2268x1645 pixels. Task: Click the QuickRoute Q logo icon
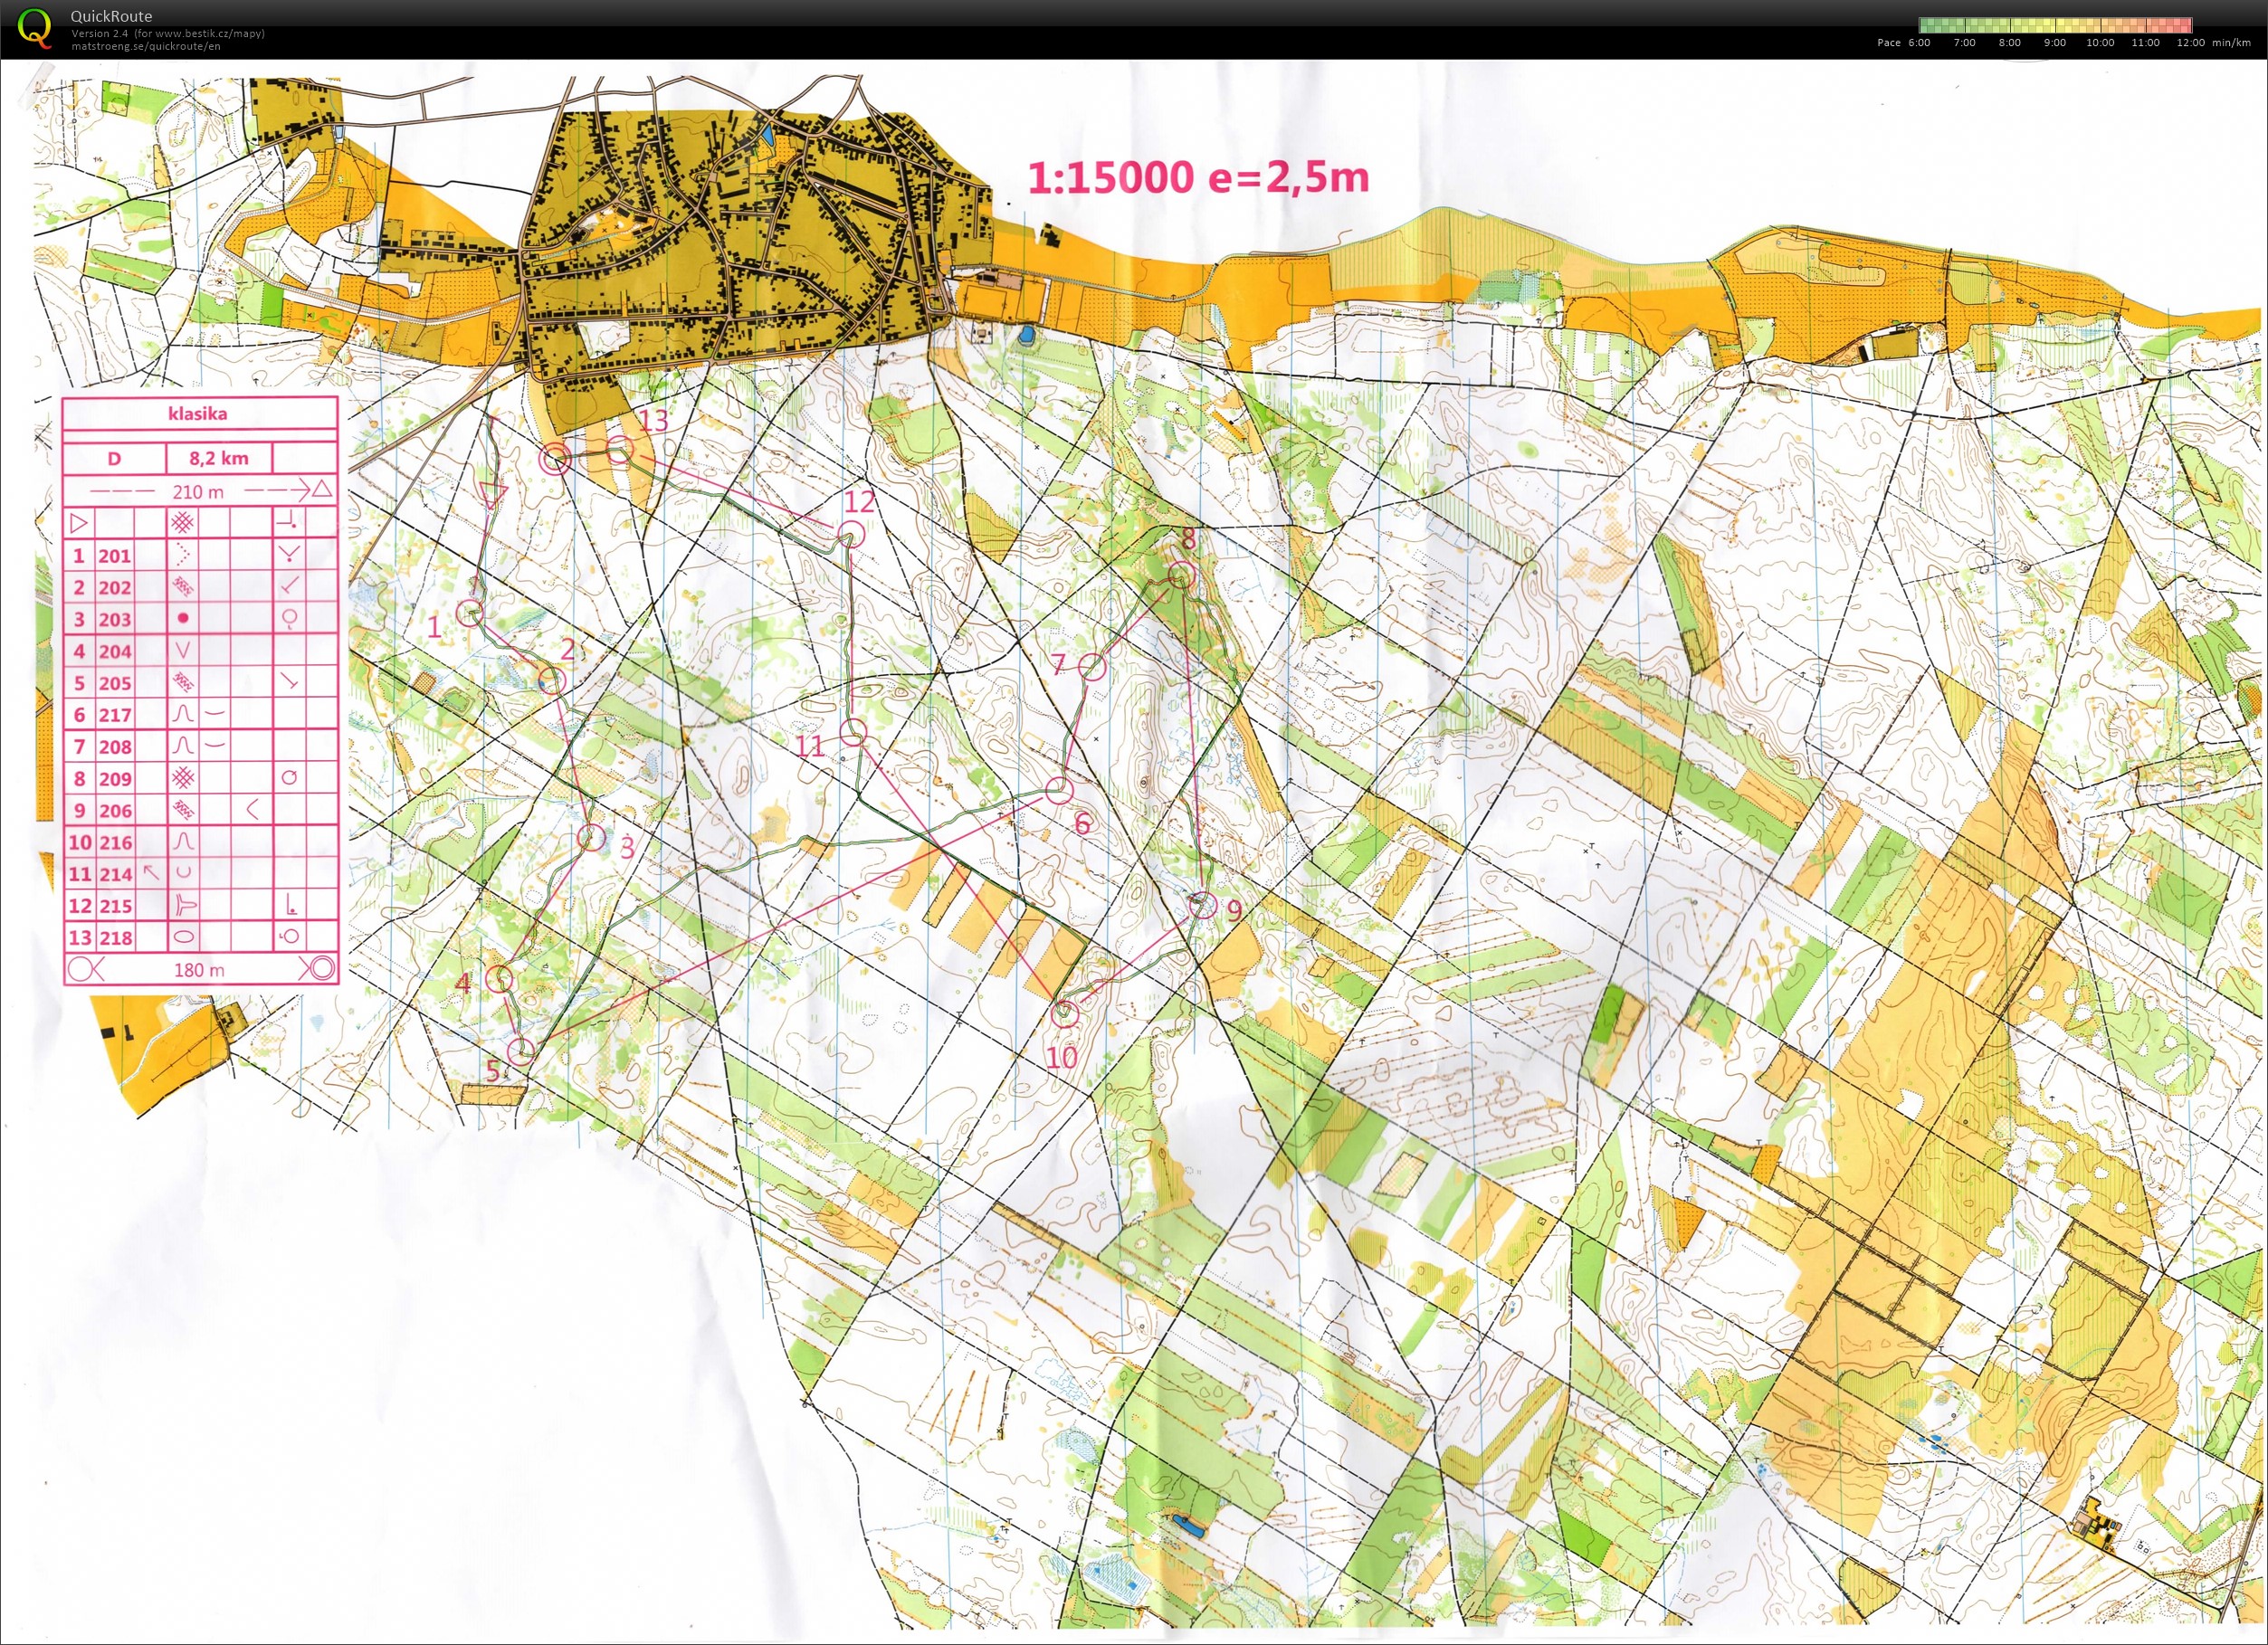35,28
